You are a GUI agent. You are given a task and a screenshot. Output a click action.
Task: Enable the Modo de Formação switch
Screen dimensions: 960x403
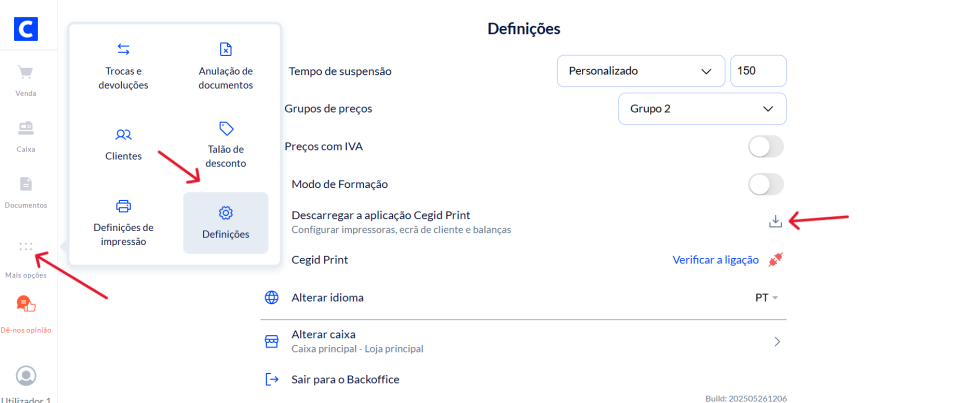tap(766, 184)
